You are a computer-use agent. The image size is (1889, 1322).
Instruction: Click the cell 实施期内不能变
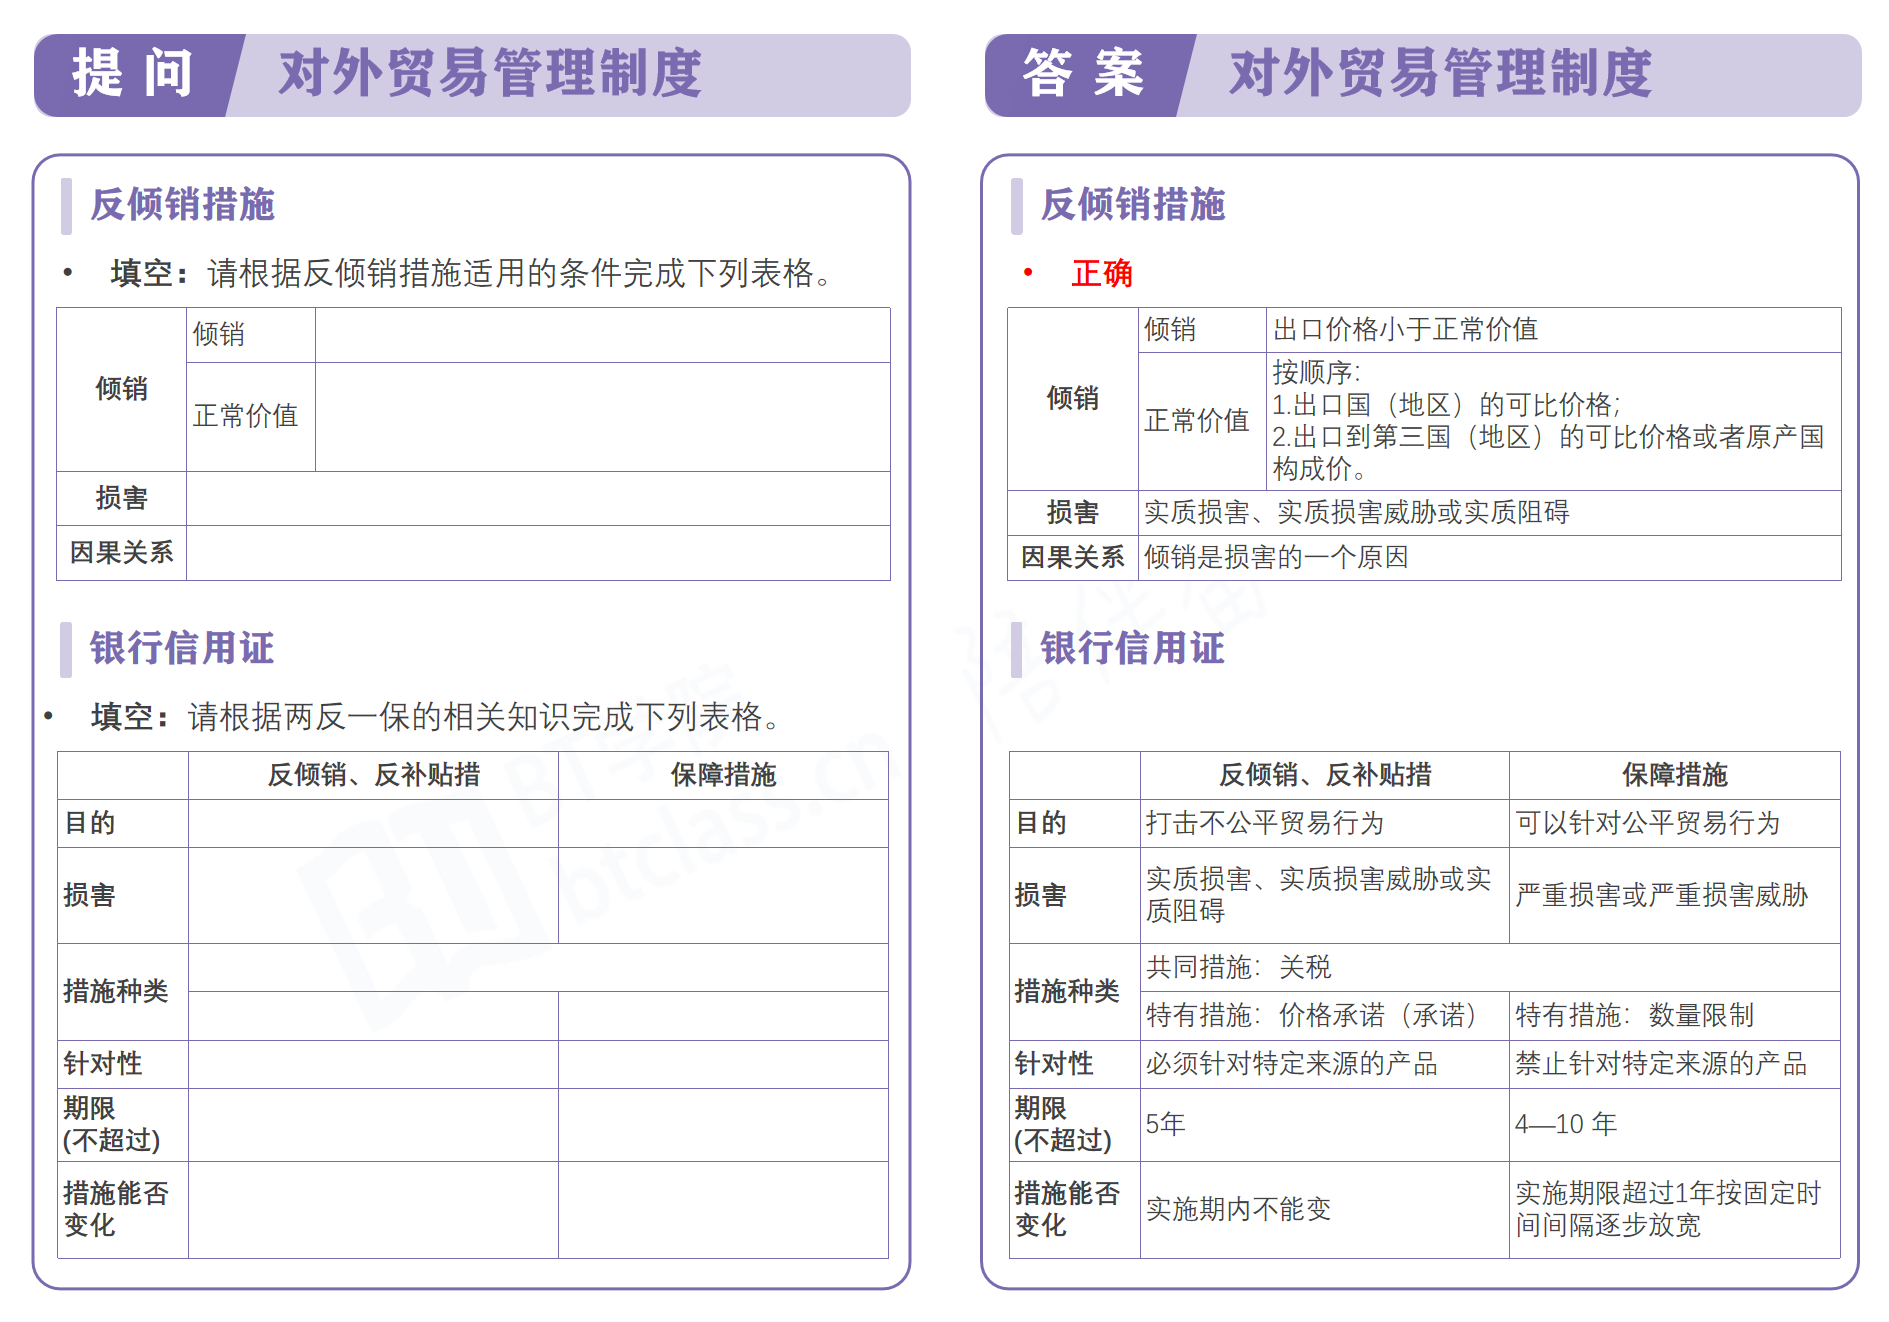(x=1324, y=1209)
